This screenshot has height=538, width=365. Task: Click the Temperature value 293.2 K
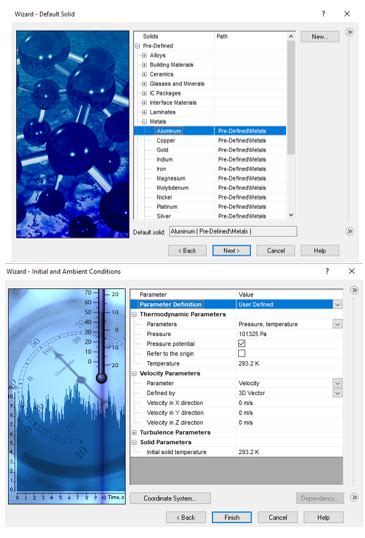pyautogui.click(x=249, y=364)
